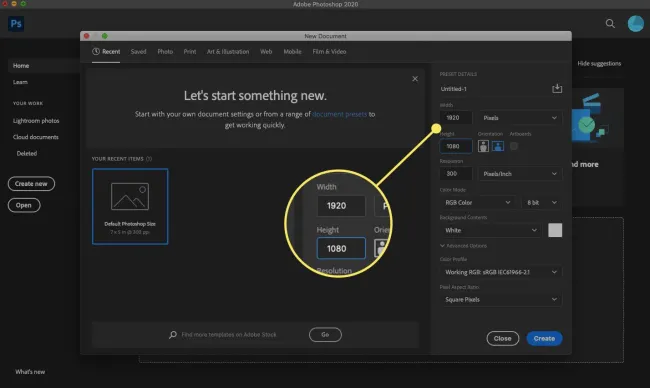Switch to the Web tab
This screenshot has height=388, width=650.
tap(266, 52)
